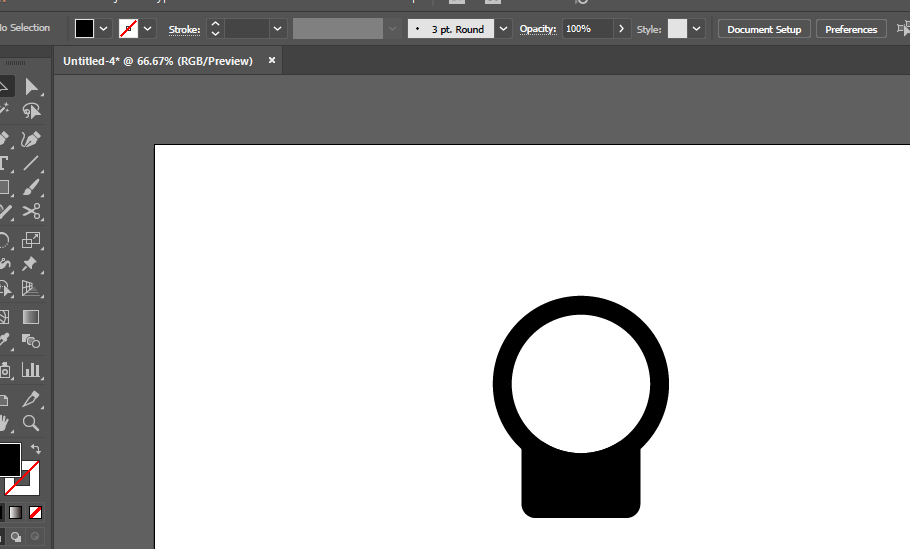Select the Slice tool

31,399
